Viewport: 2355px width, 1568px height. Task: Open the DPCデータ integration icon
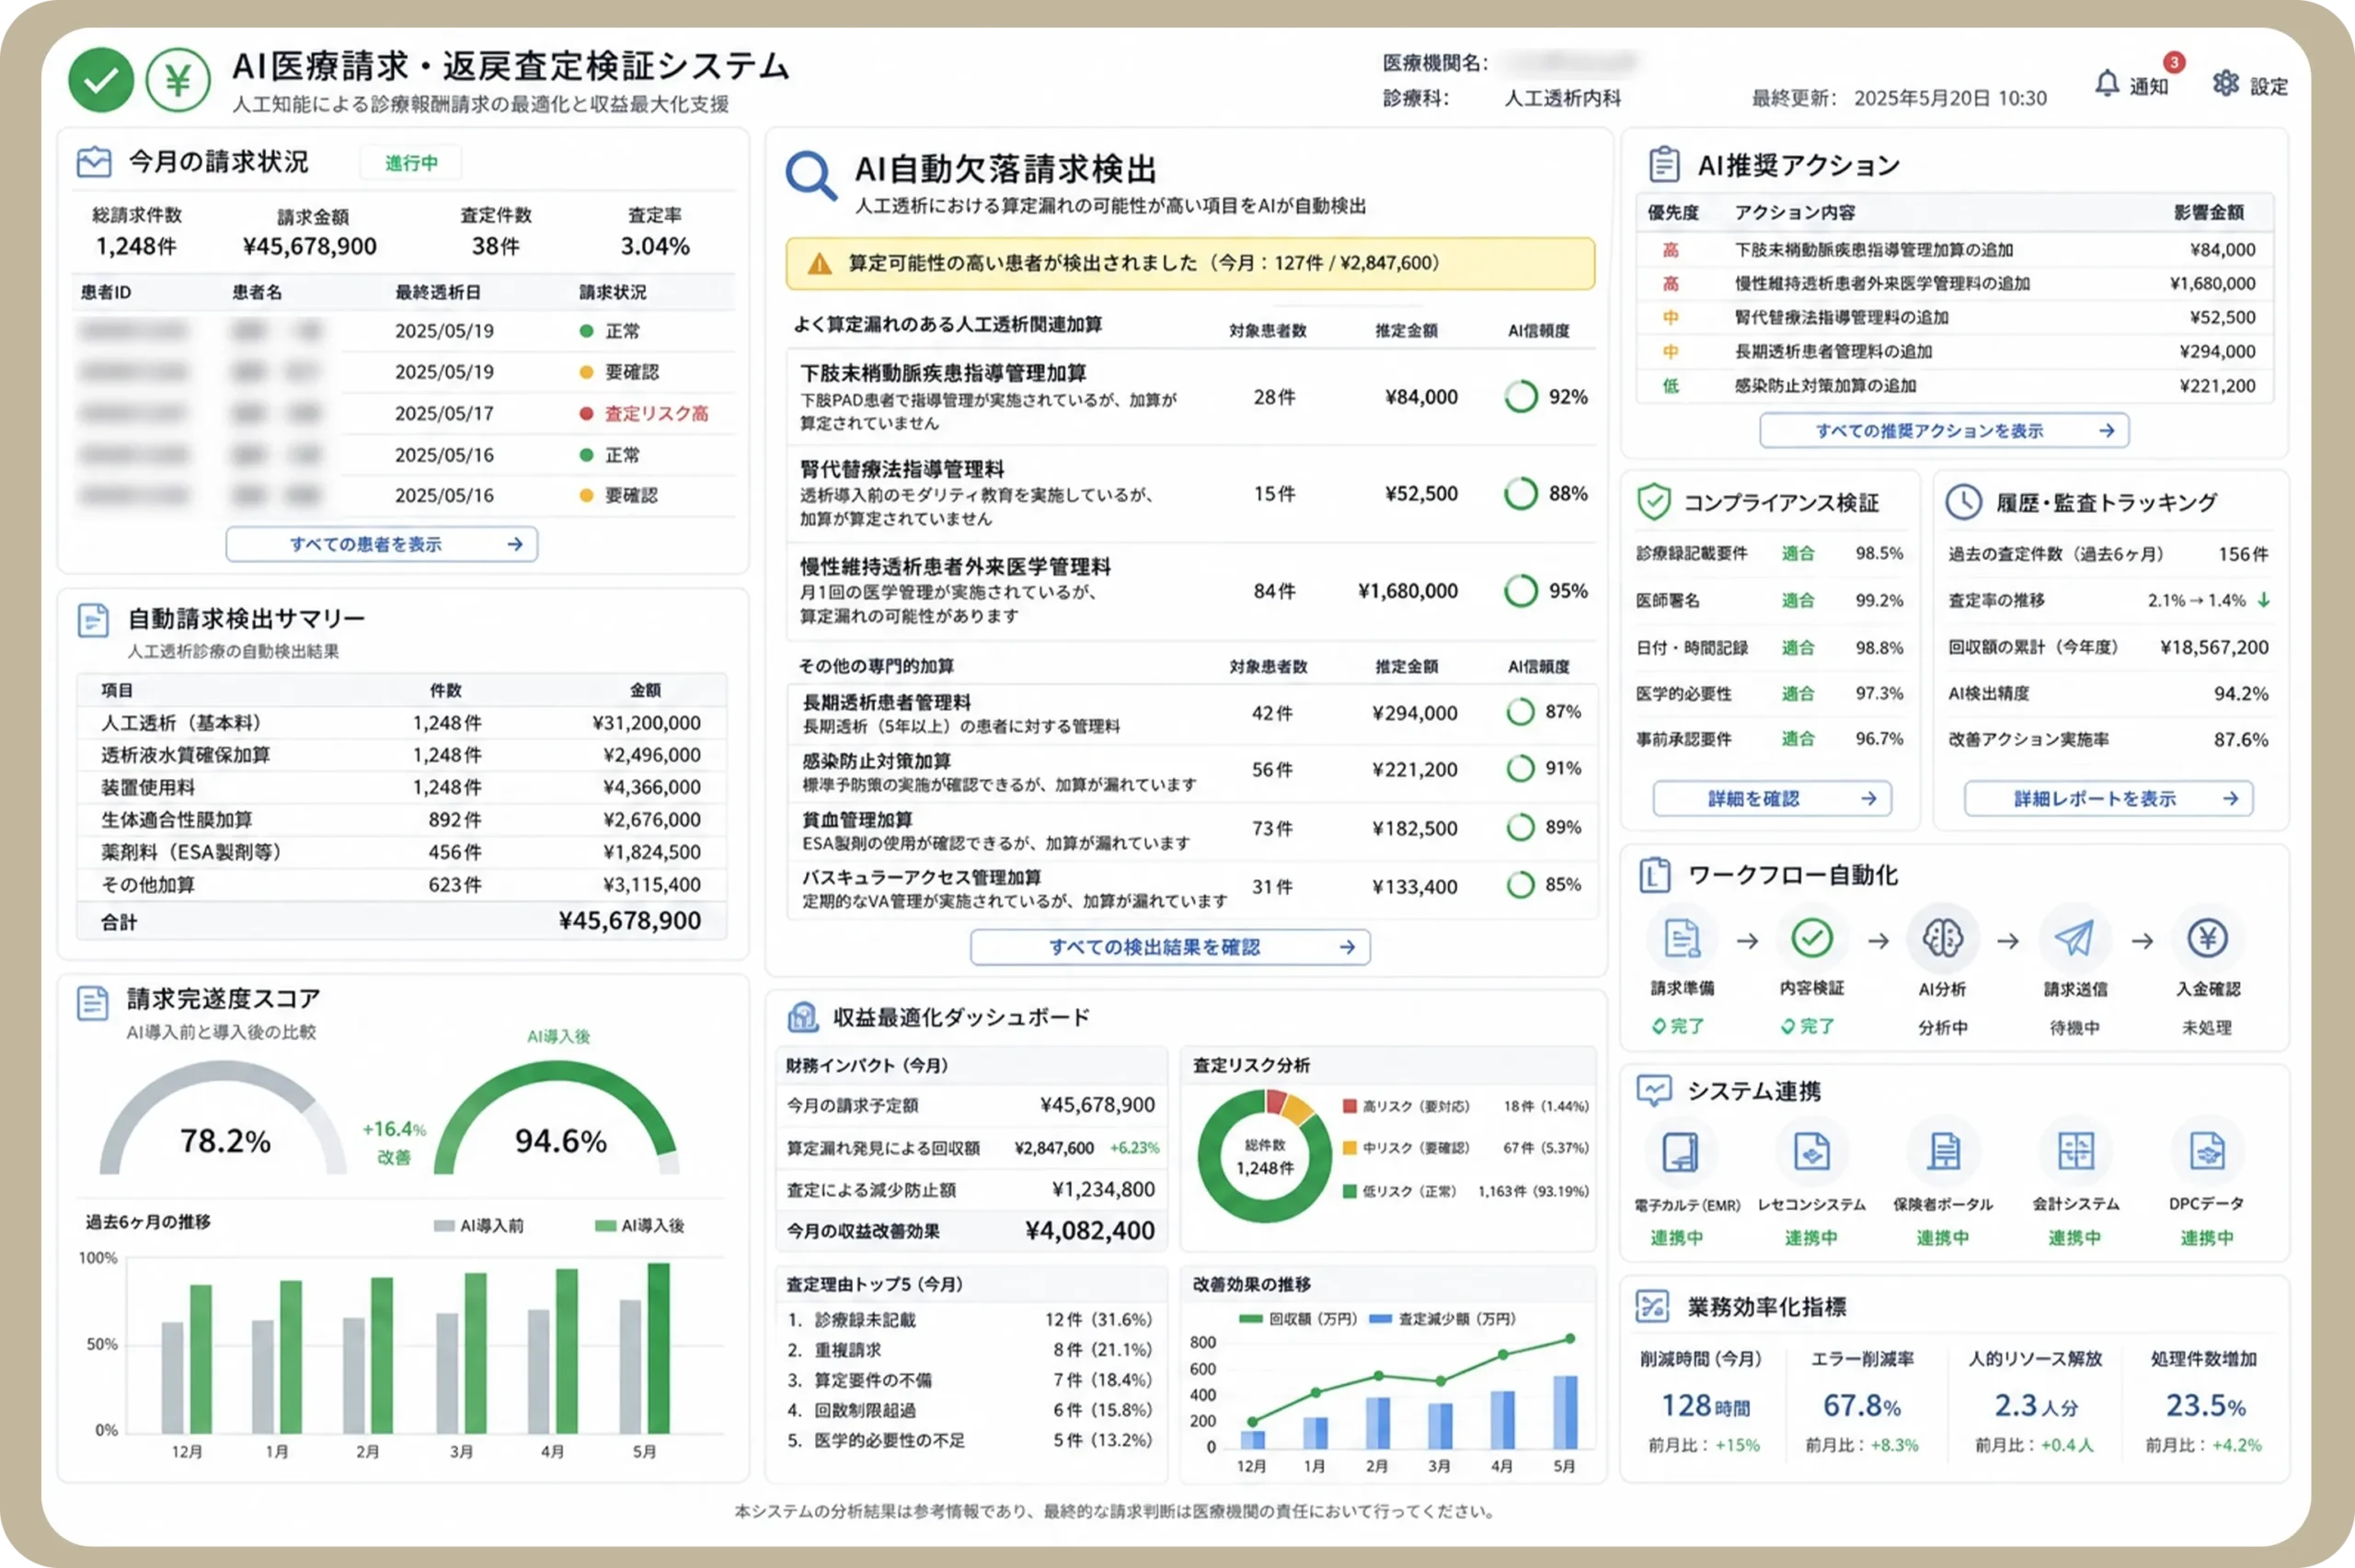(x=2207, y=1152)
